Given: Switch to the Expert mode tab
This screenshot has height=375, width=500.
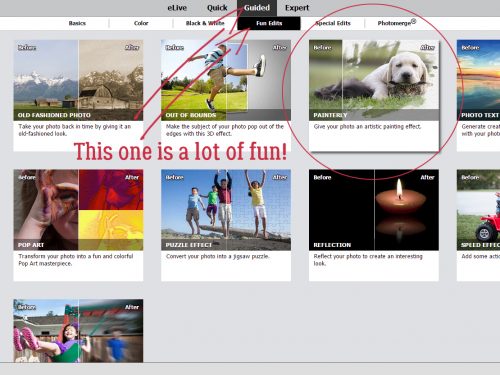Looking at the screenshot, I should [x=297, y=8].
